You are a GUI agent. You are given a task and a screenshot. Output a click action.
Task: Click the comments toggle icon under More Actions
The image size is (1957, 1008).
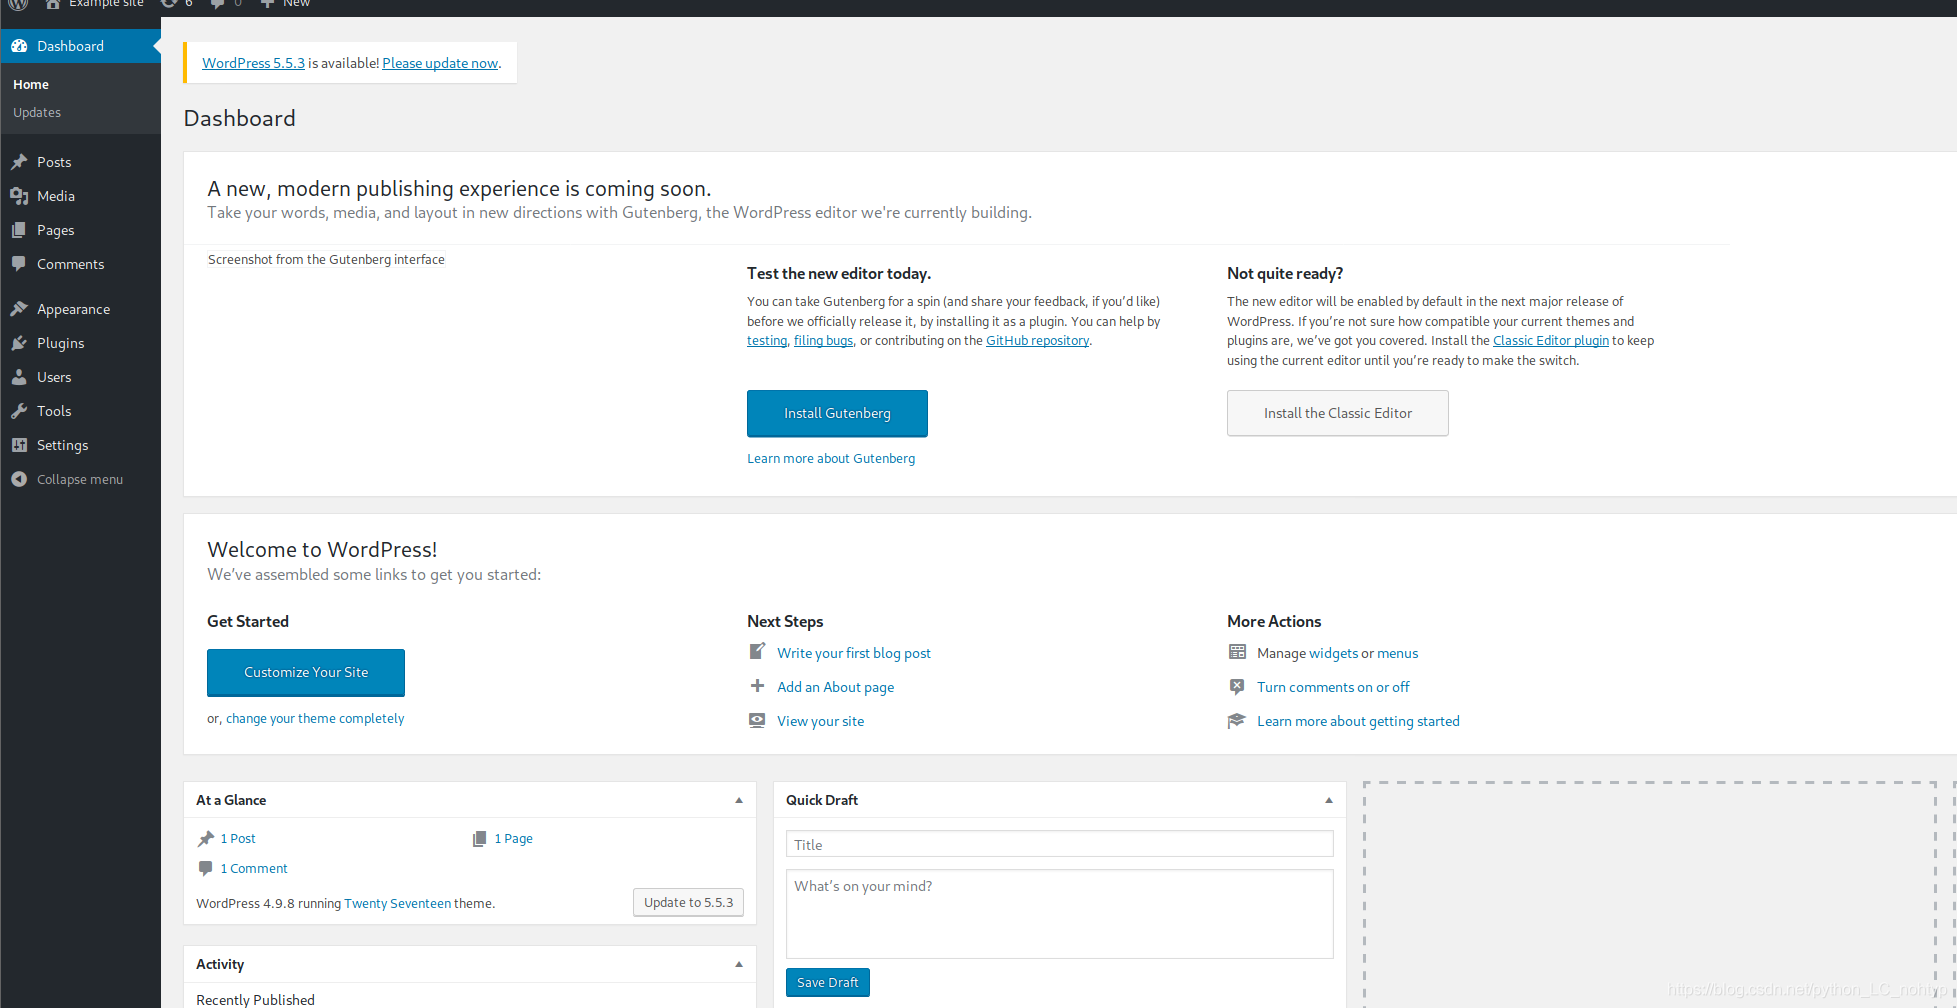[x=1237, y=686]
